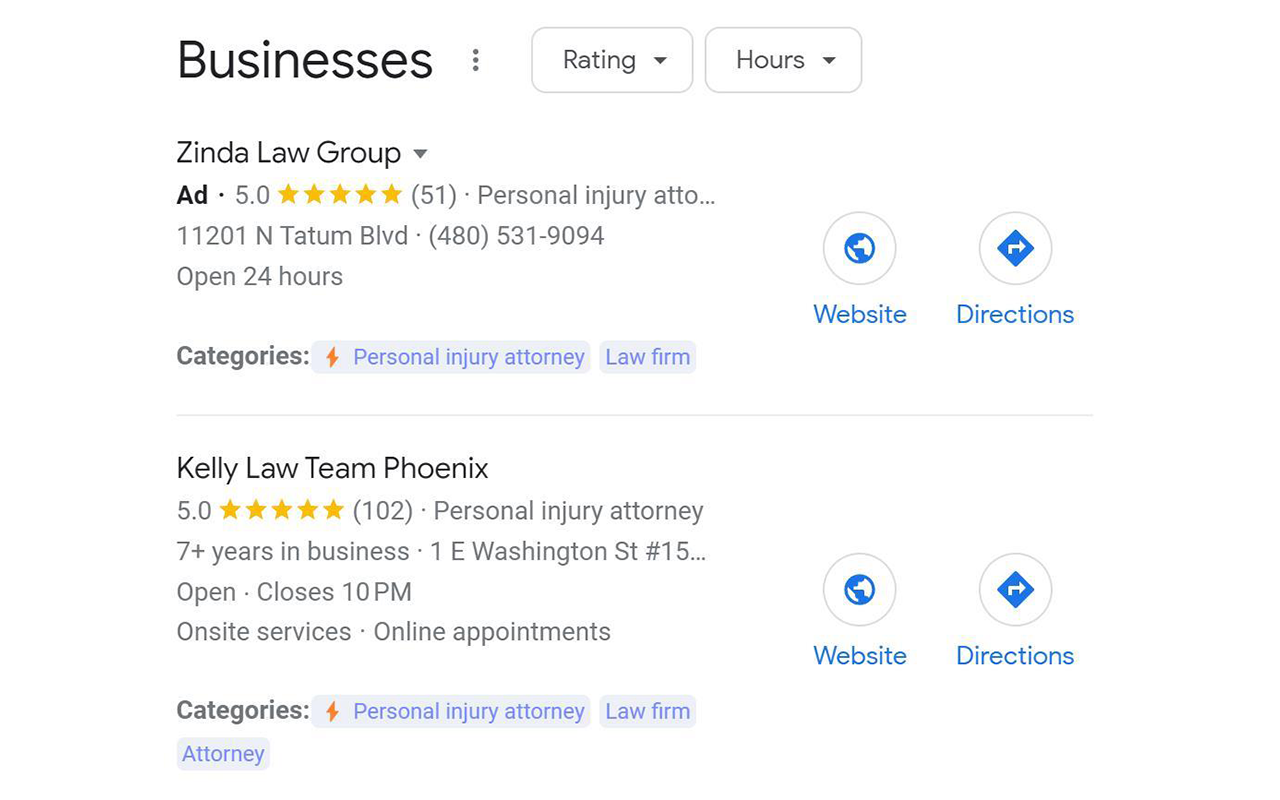Screen dimensions: 1280x800
Task: Select the Attorney category tag
Action: pyautogui.click(x=223, y=753)
